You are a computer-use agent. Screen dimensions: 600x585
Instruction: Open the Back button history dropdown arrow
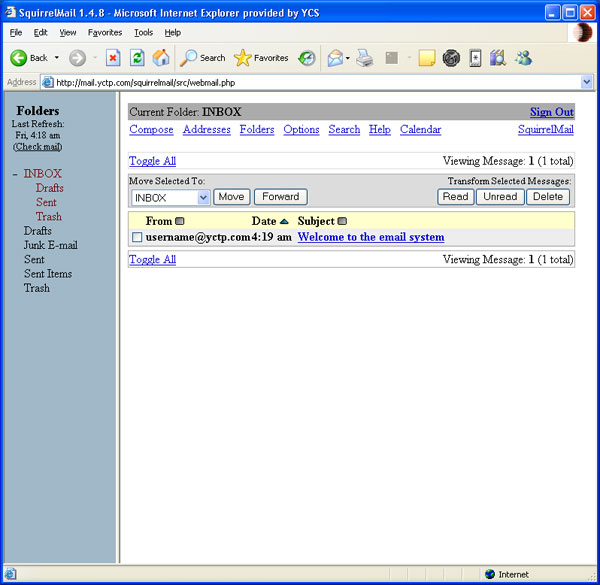coord(57,58)
